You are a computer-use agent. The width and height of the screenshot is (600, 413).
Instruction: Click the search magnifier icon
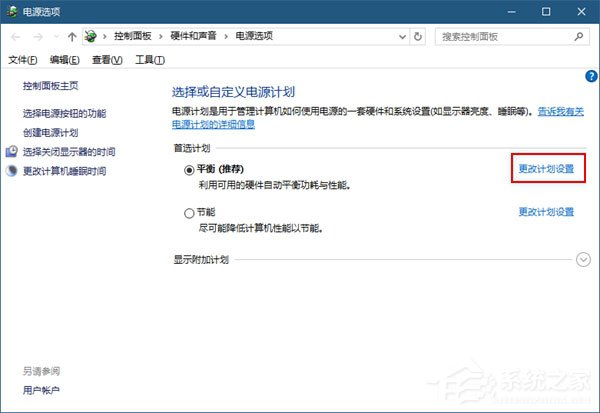pos(579,37)
